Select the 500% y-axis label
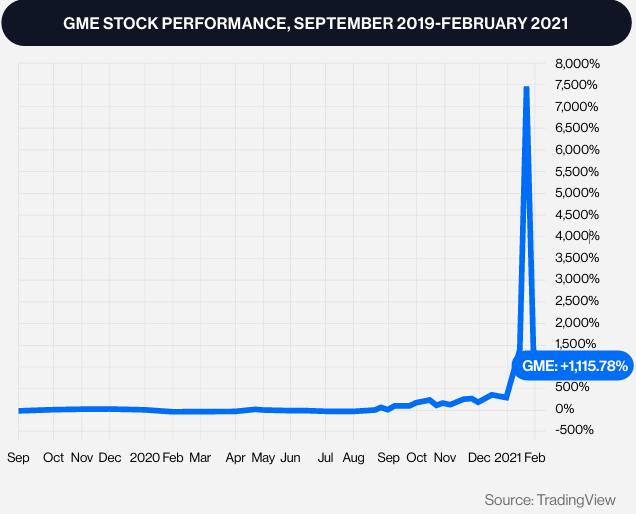 (x=572, y=387)
